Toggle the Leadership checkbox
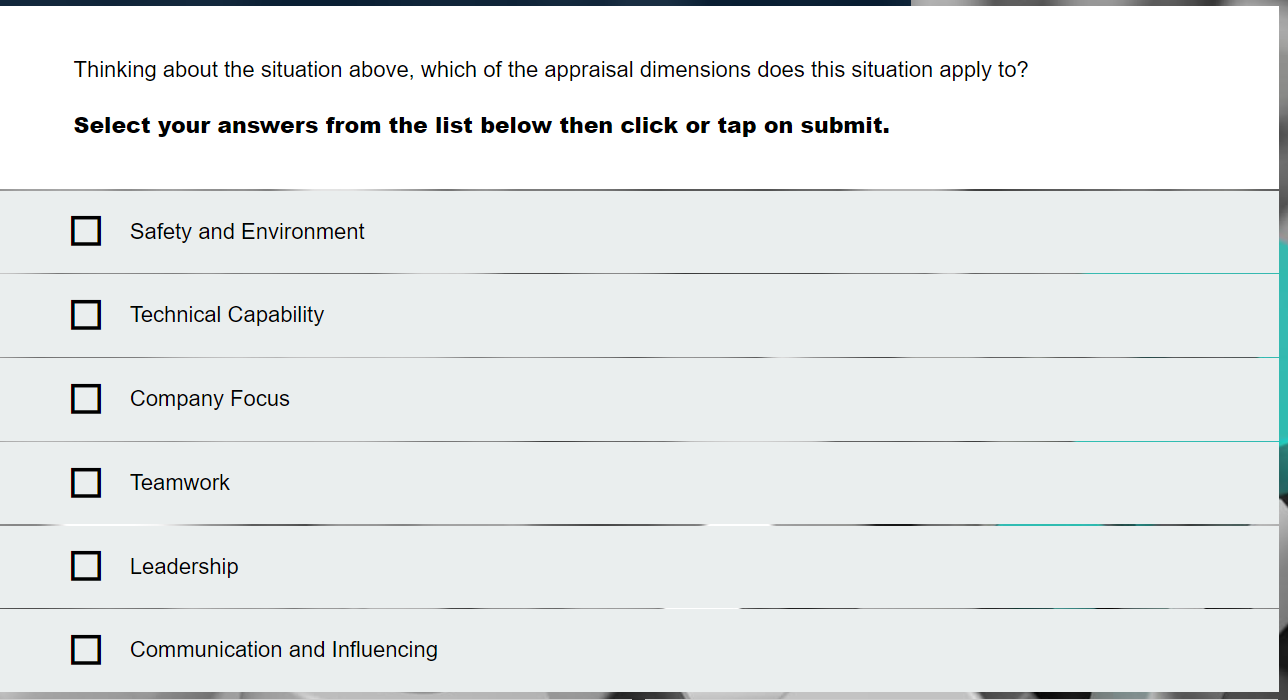 [86, 566]
